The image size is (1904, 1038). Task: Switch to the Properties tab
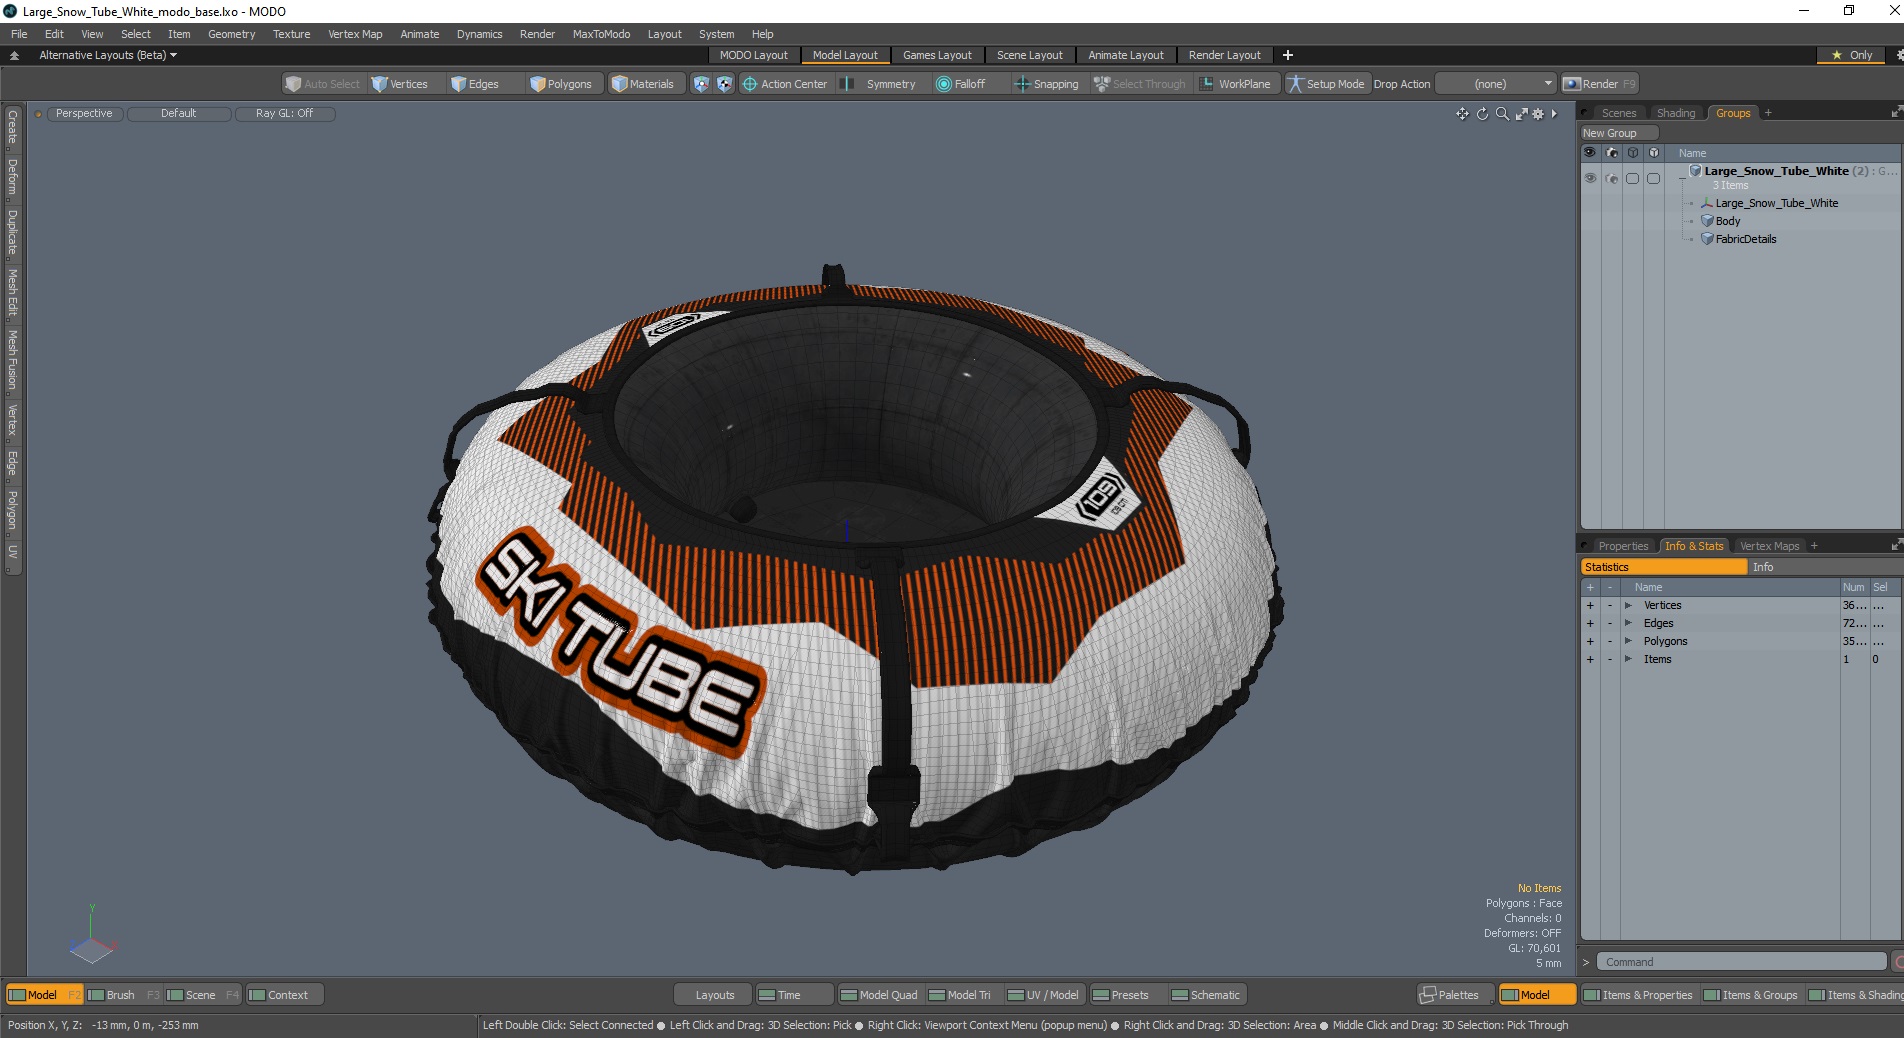pos(1623,546)
